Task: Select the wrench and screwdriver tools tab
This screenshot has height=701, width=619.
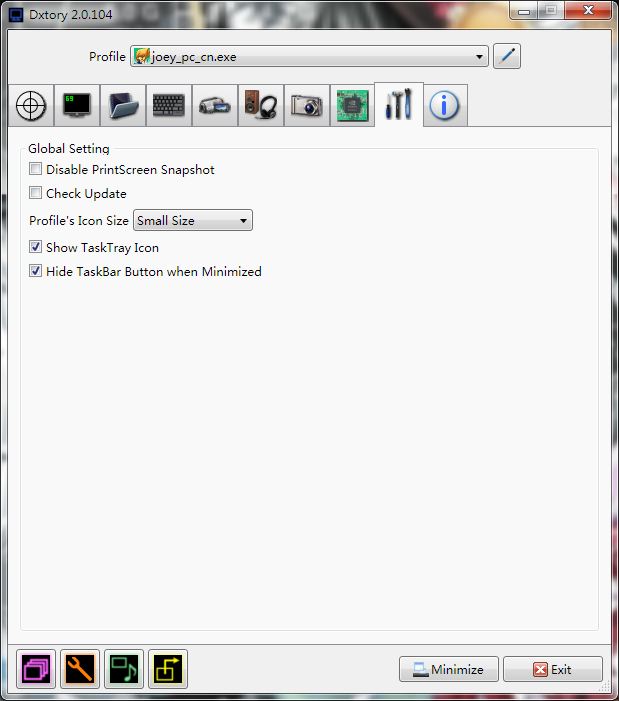Action: coord(398,104)
